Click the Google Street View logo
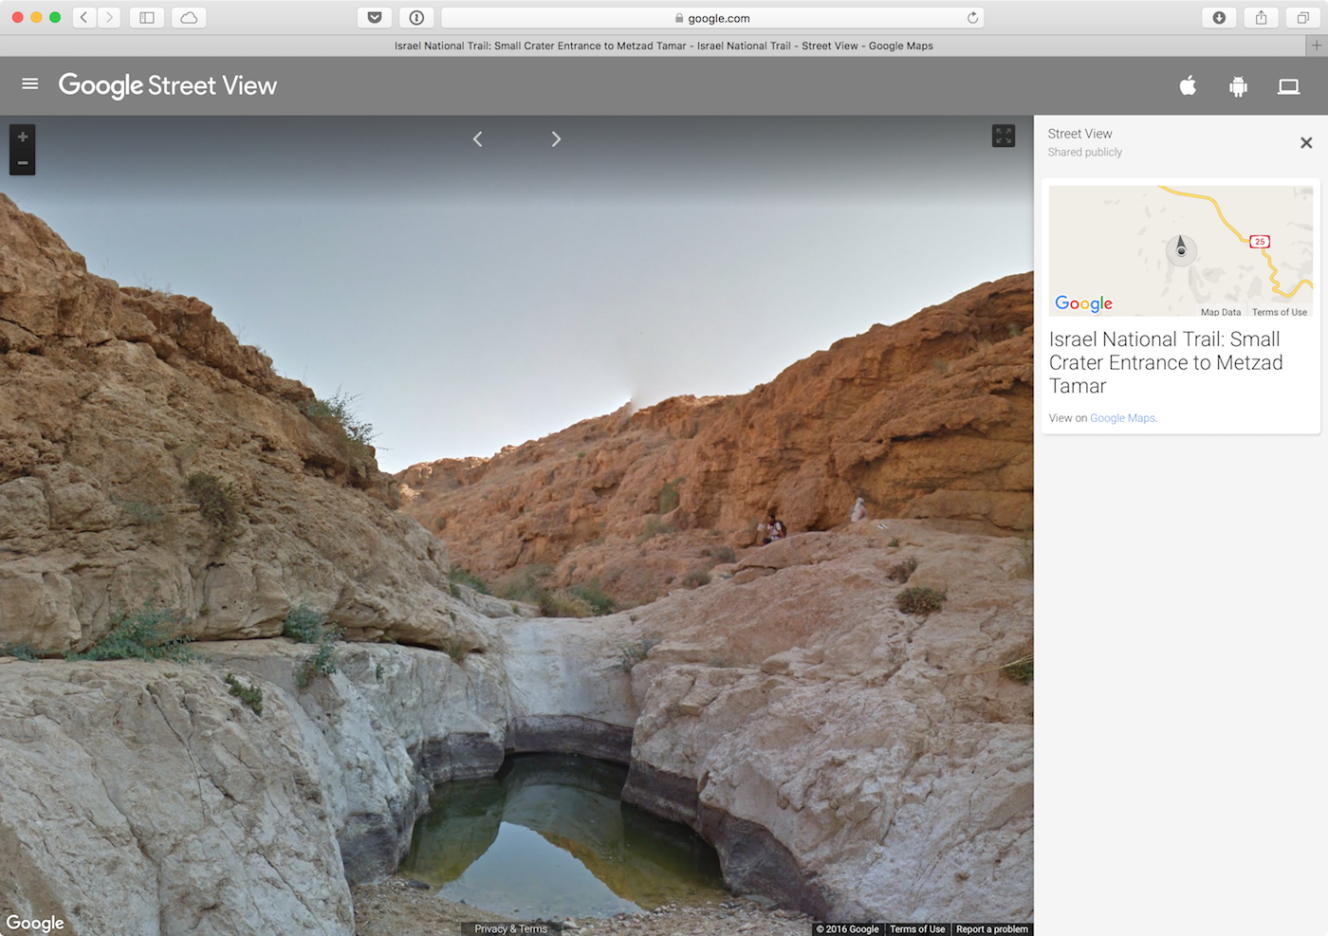The image size is (1328, 936). pos(167,86)
